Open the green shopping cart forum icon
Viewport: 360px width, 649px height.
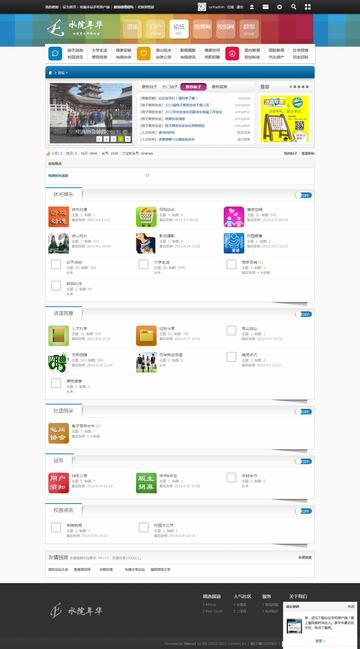click(146, 217)
